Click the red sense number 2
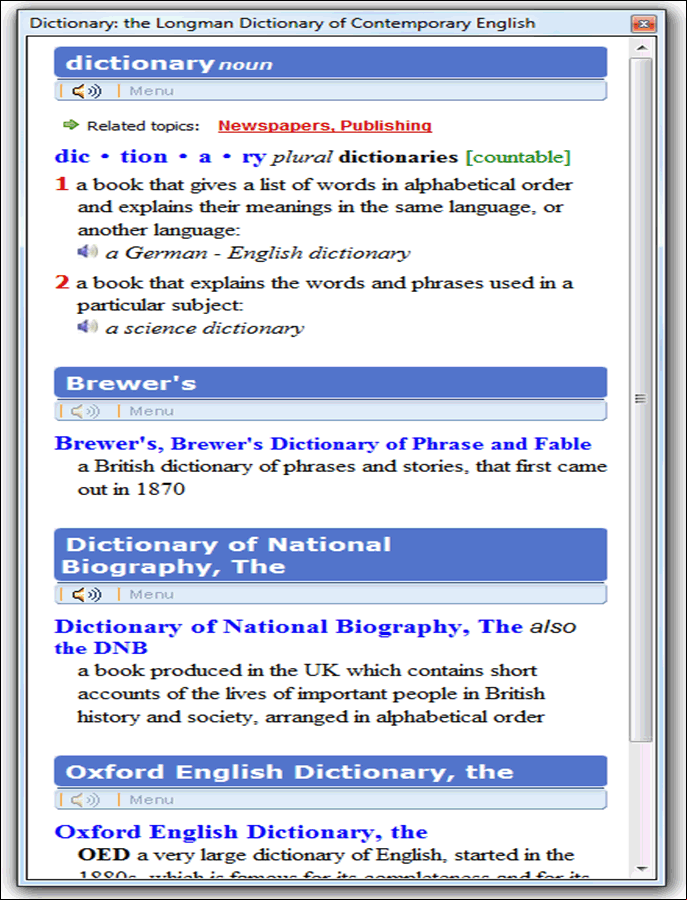Viewport: 687px width, 900px height. tap(62, 282)
